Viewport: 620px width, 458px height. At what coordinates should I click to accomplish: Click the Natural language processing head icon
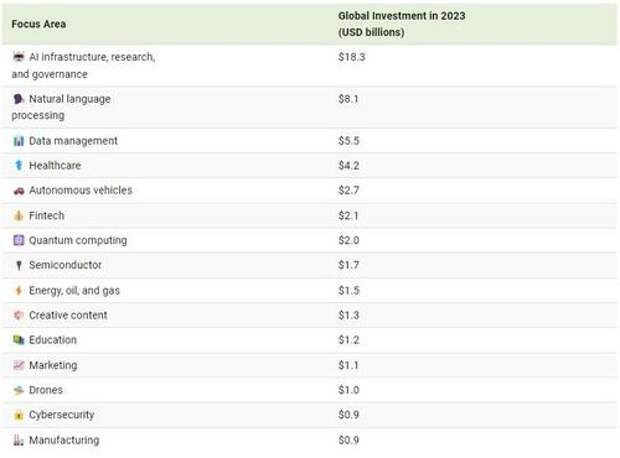[18, 98]
